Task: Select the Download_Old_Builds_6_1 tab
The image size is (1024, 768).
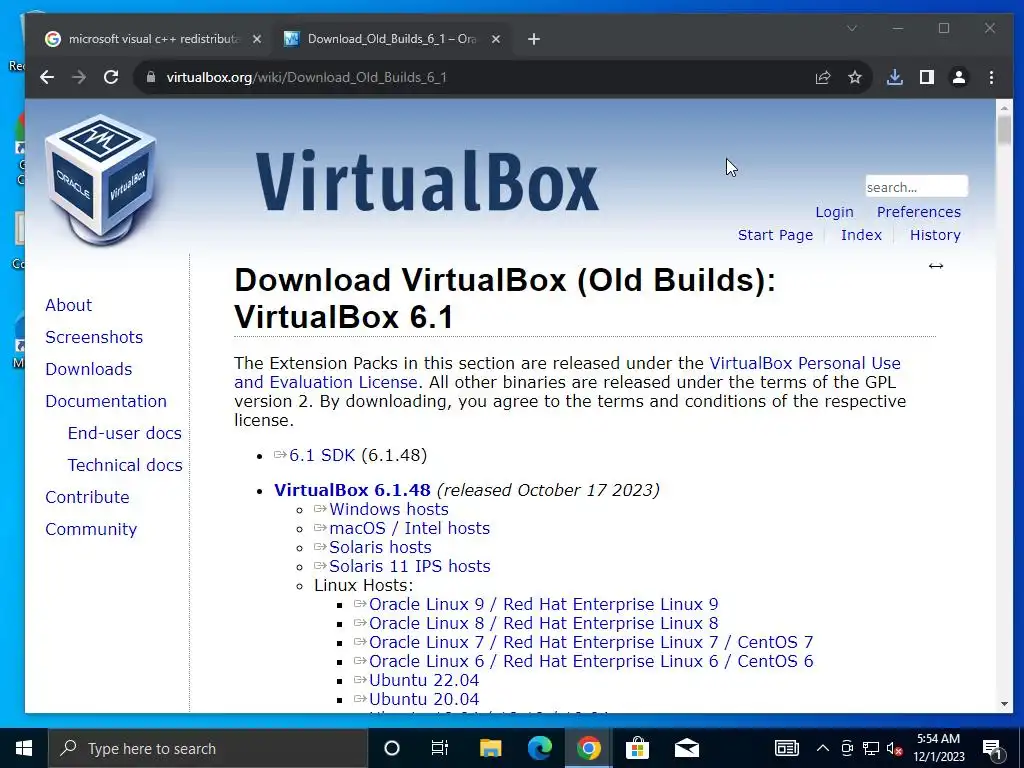Action: [392, 39]
